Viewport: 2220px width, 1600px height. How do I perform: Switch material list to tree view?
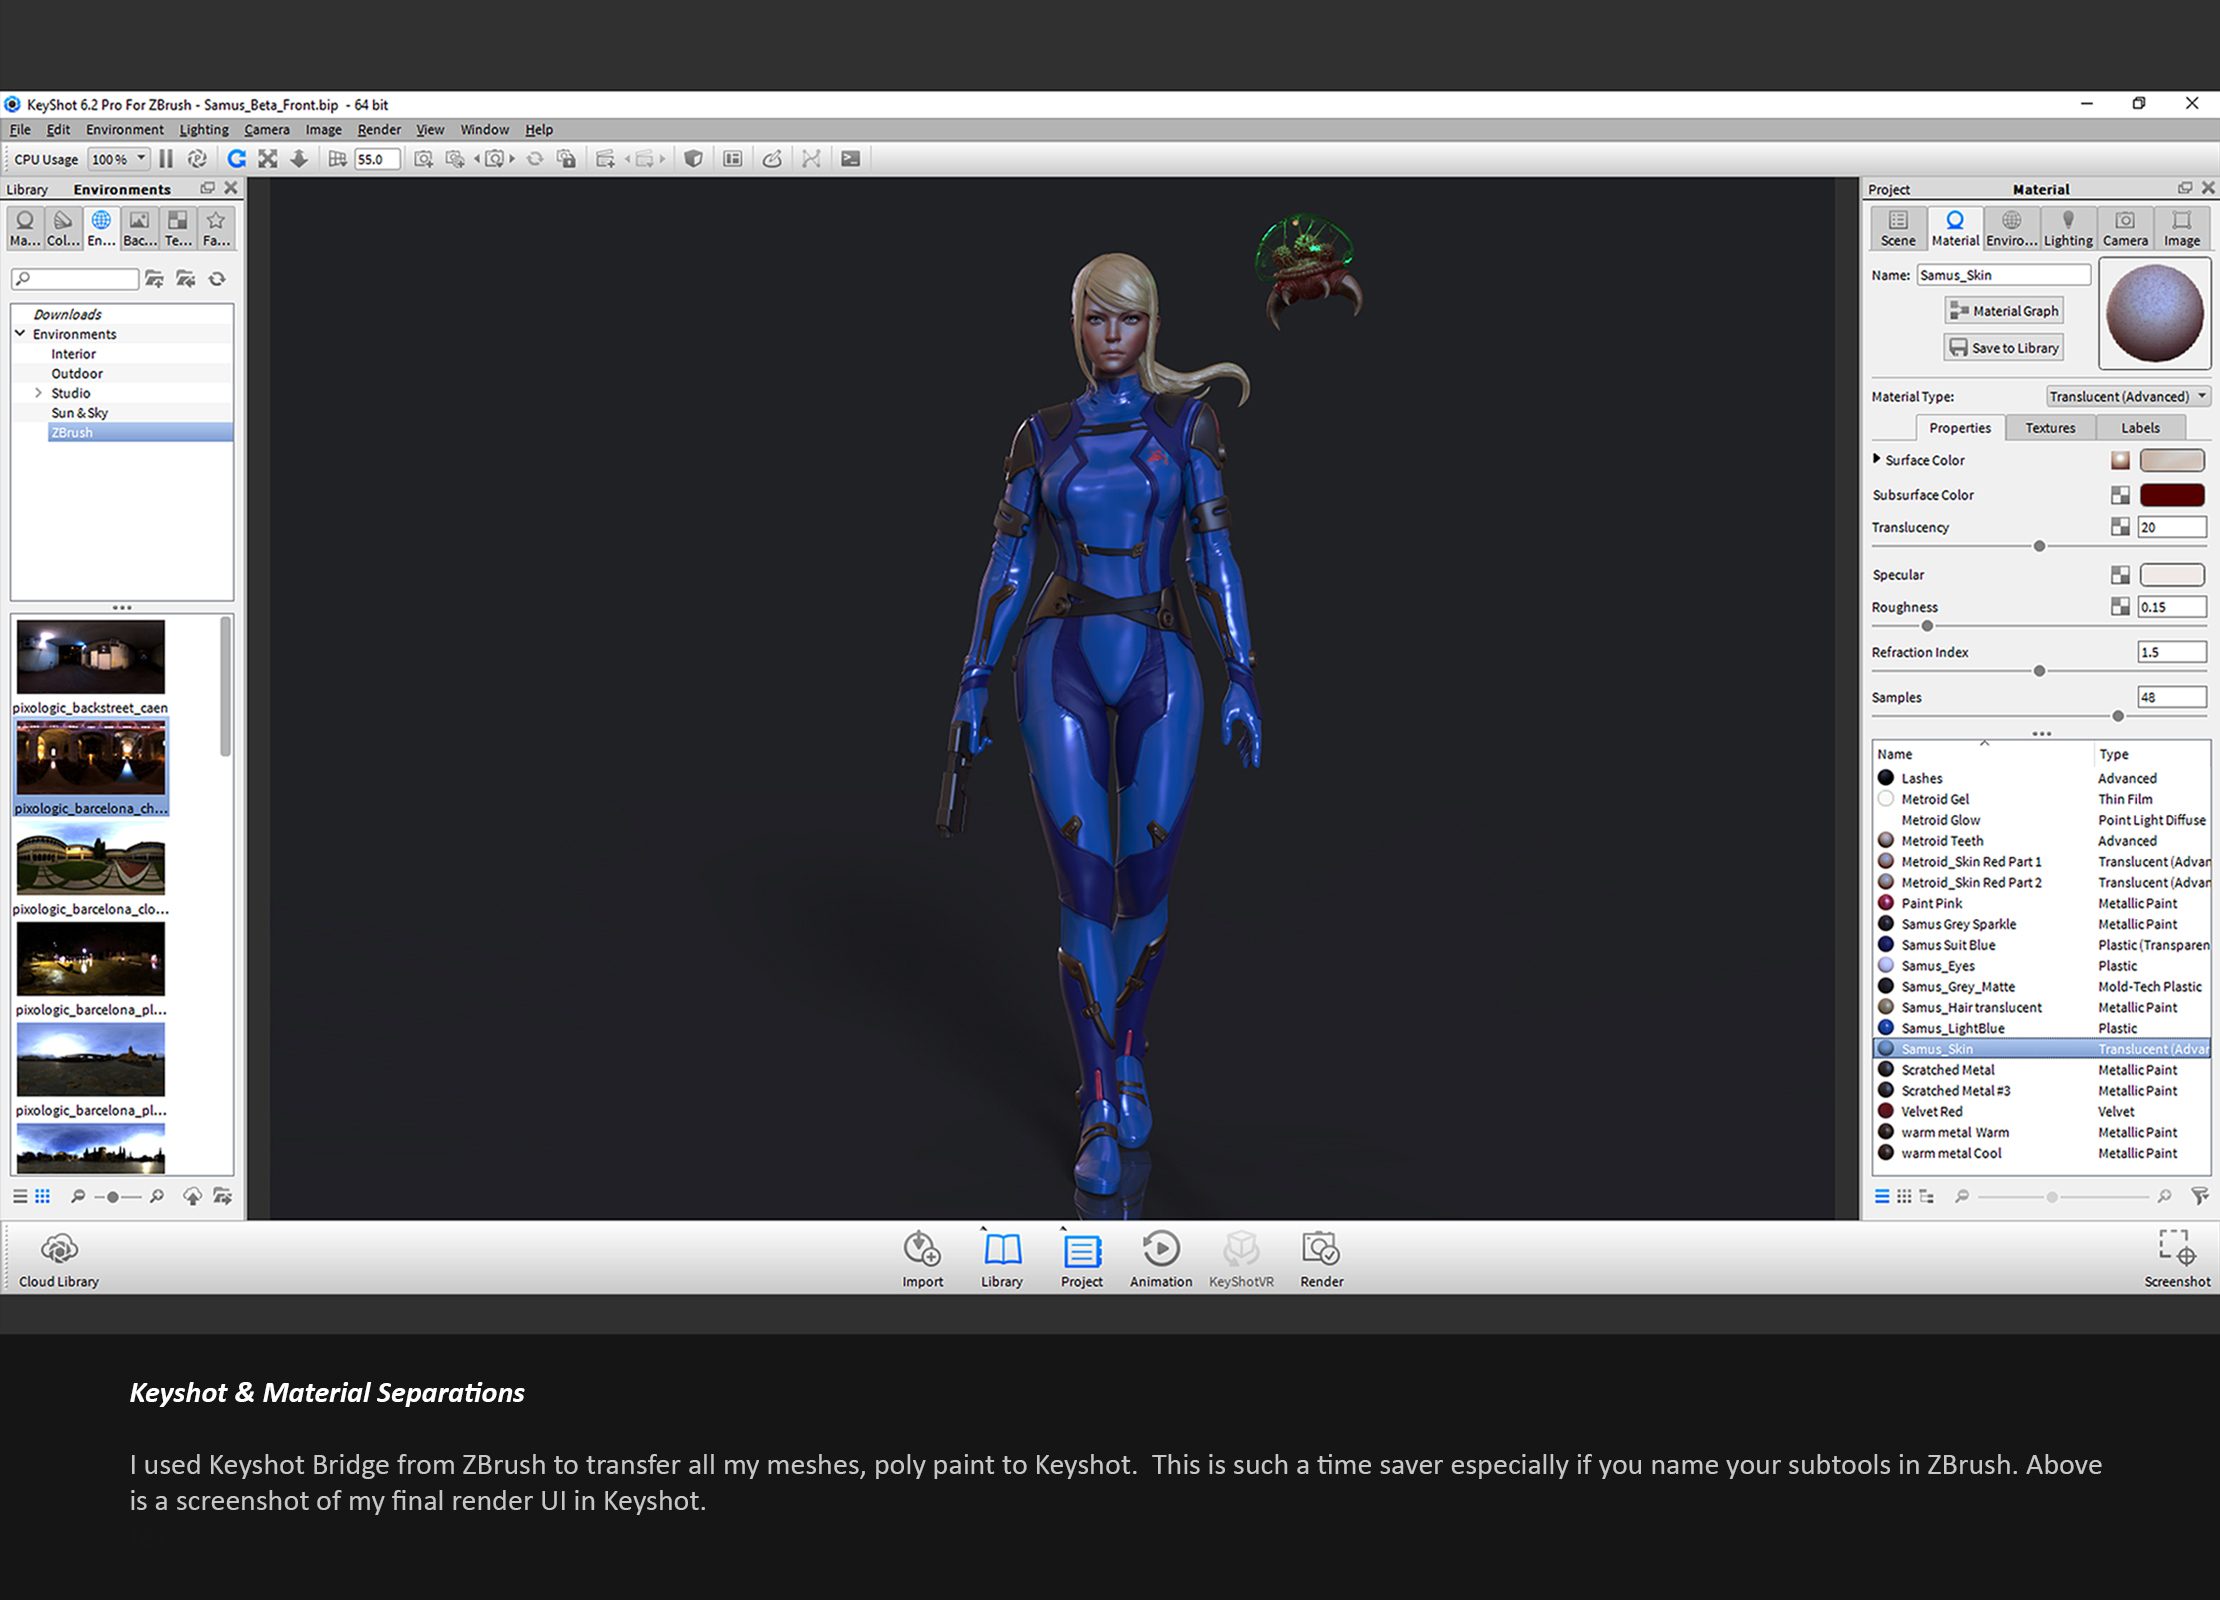pos(1926,1196)
